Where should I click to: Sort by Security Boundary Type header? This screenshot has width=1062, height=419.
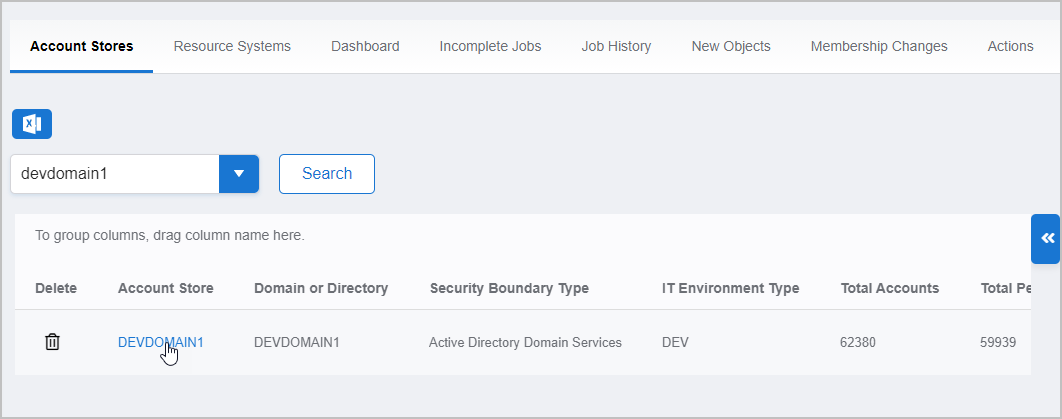(x=509, y=288)
